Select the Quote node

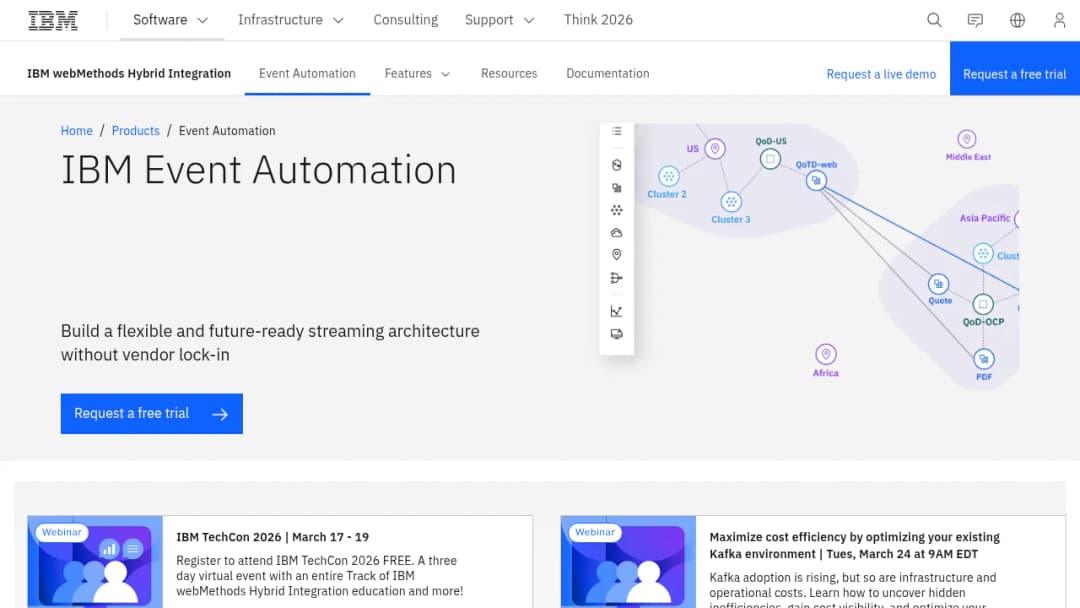[x=938, y=284]
